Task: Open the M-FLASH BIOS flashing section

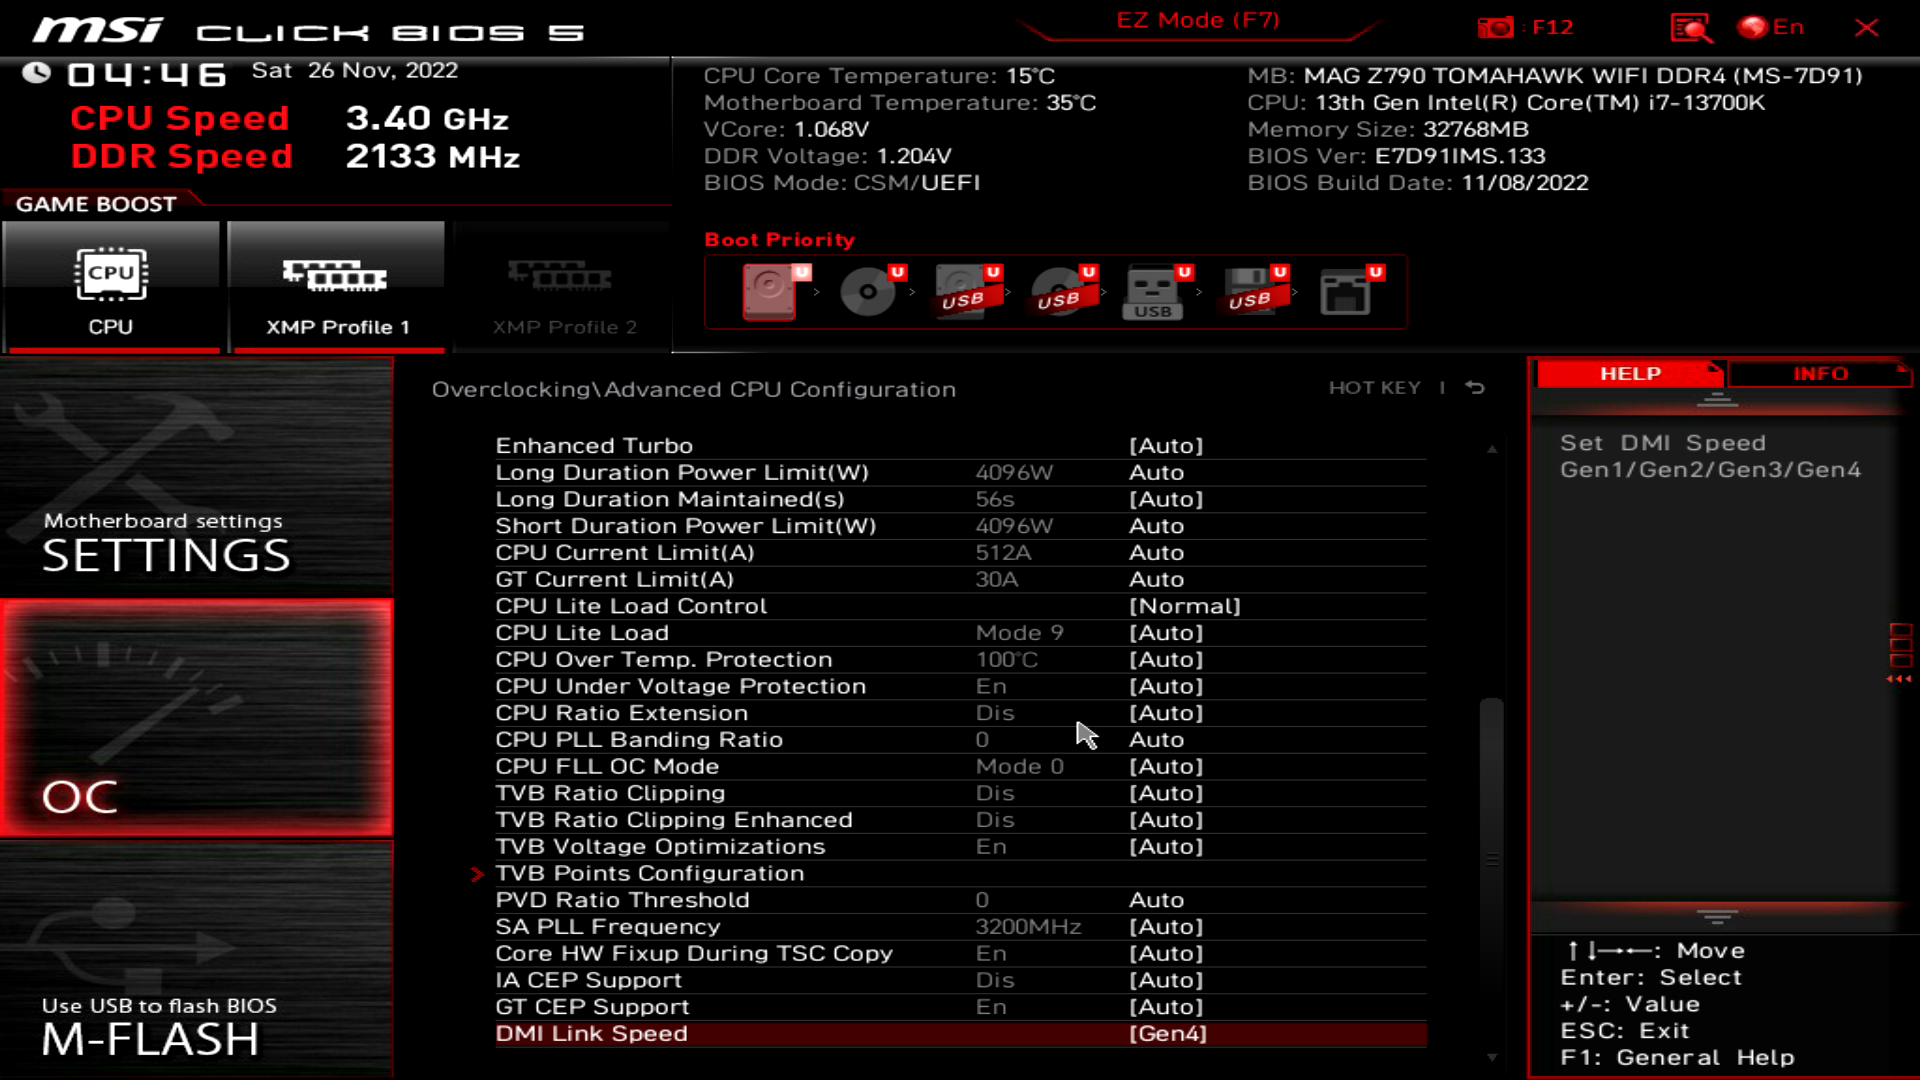Action: 197,960
